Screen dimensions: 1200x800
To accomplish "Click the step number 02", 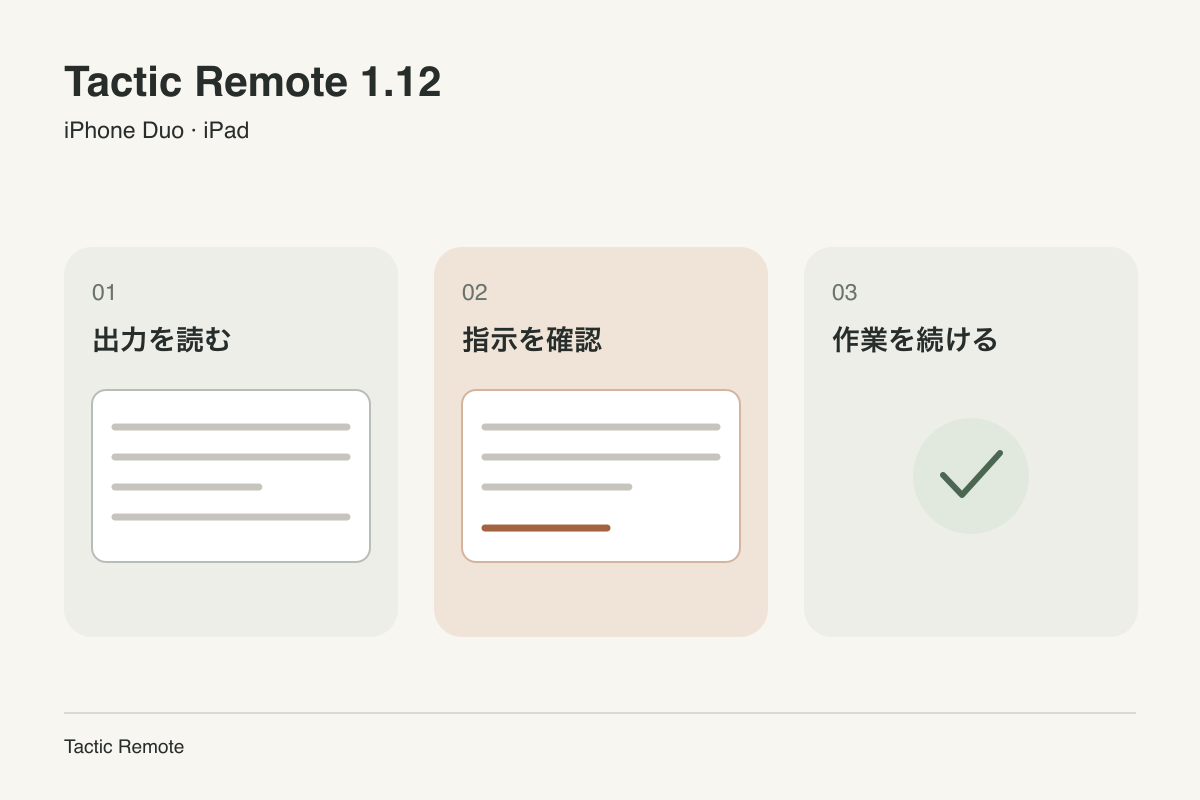I will (474, 292).
